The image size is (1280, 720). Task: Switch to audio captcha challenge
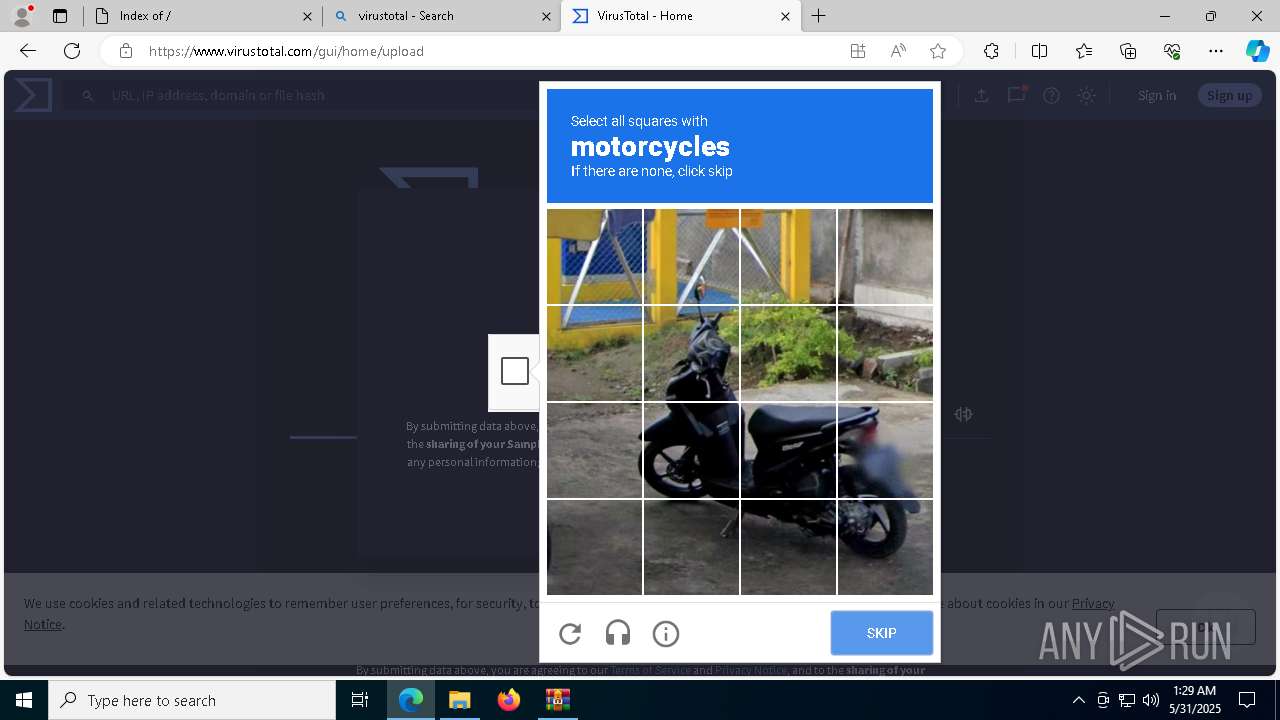click(618, 633)
